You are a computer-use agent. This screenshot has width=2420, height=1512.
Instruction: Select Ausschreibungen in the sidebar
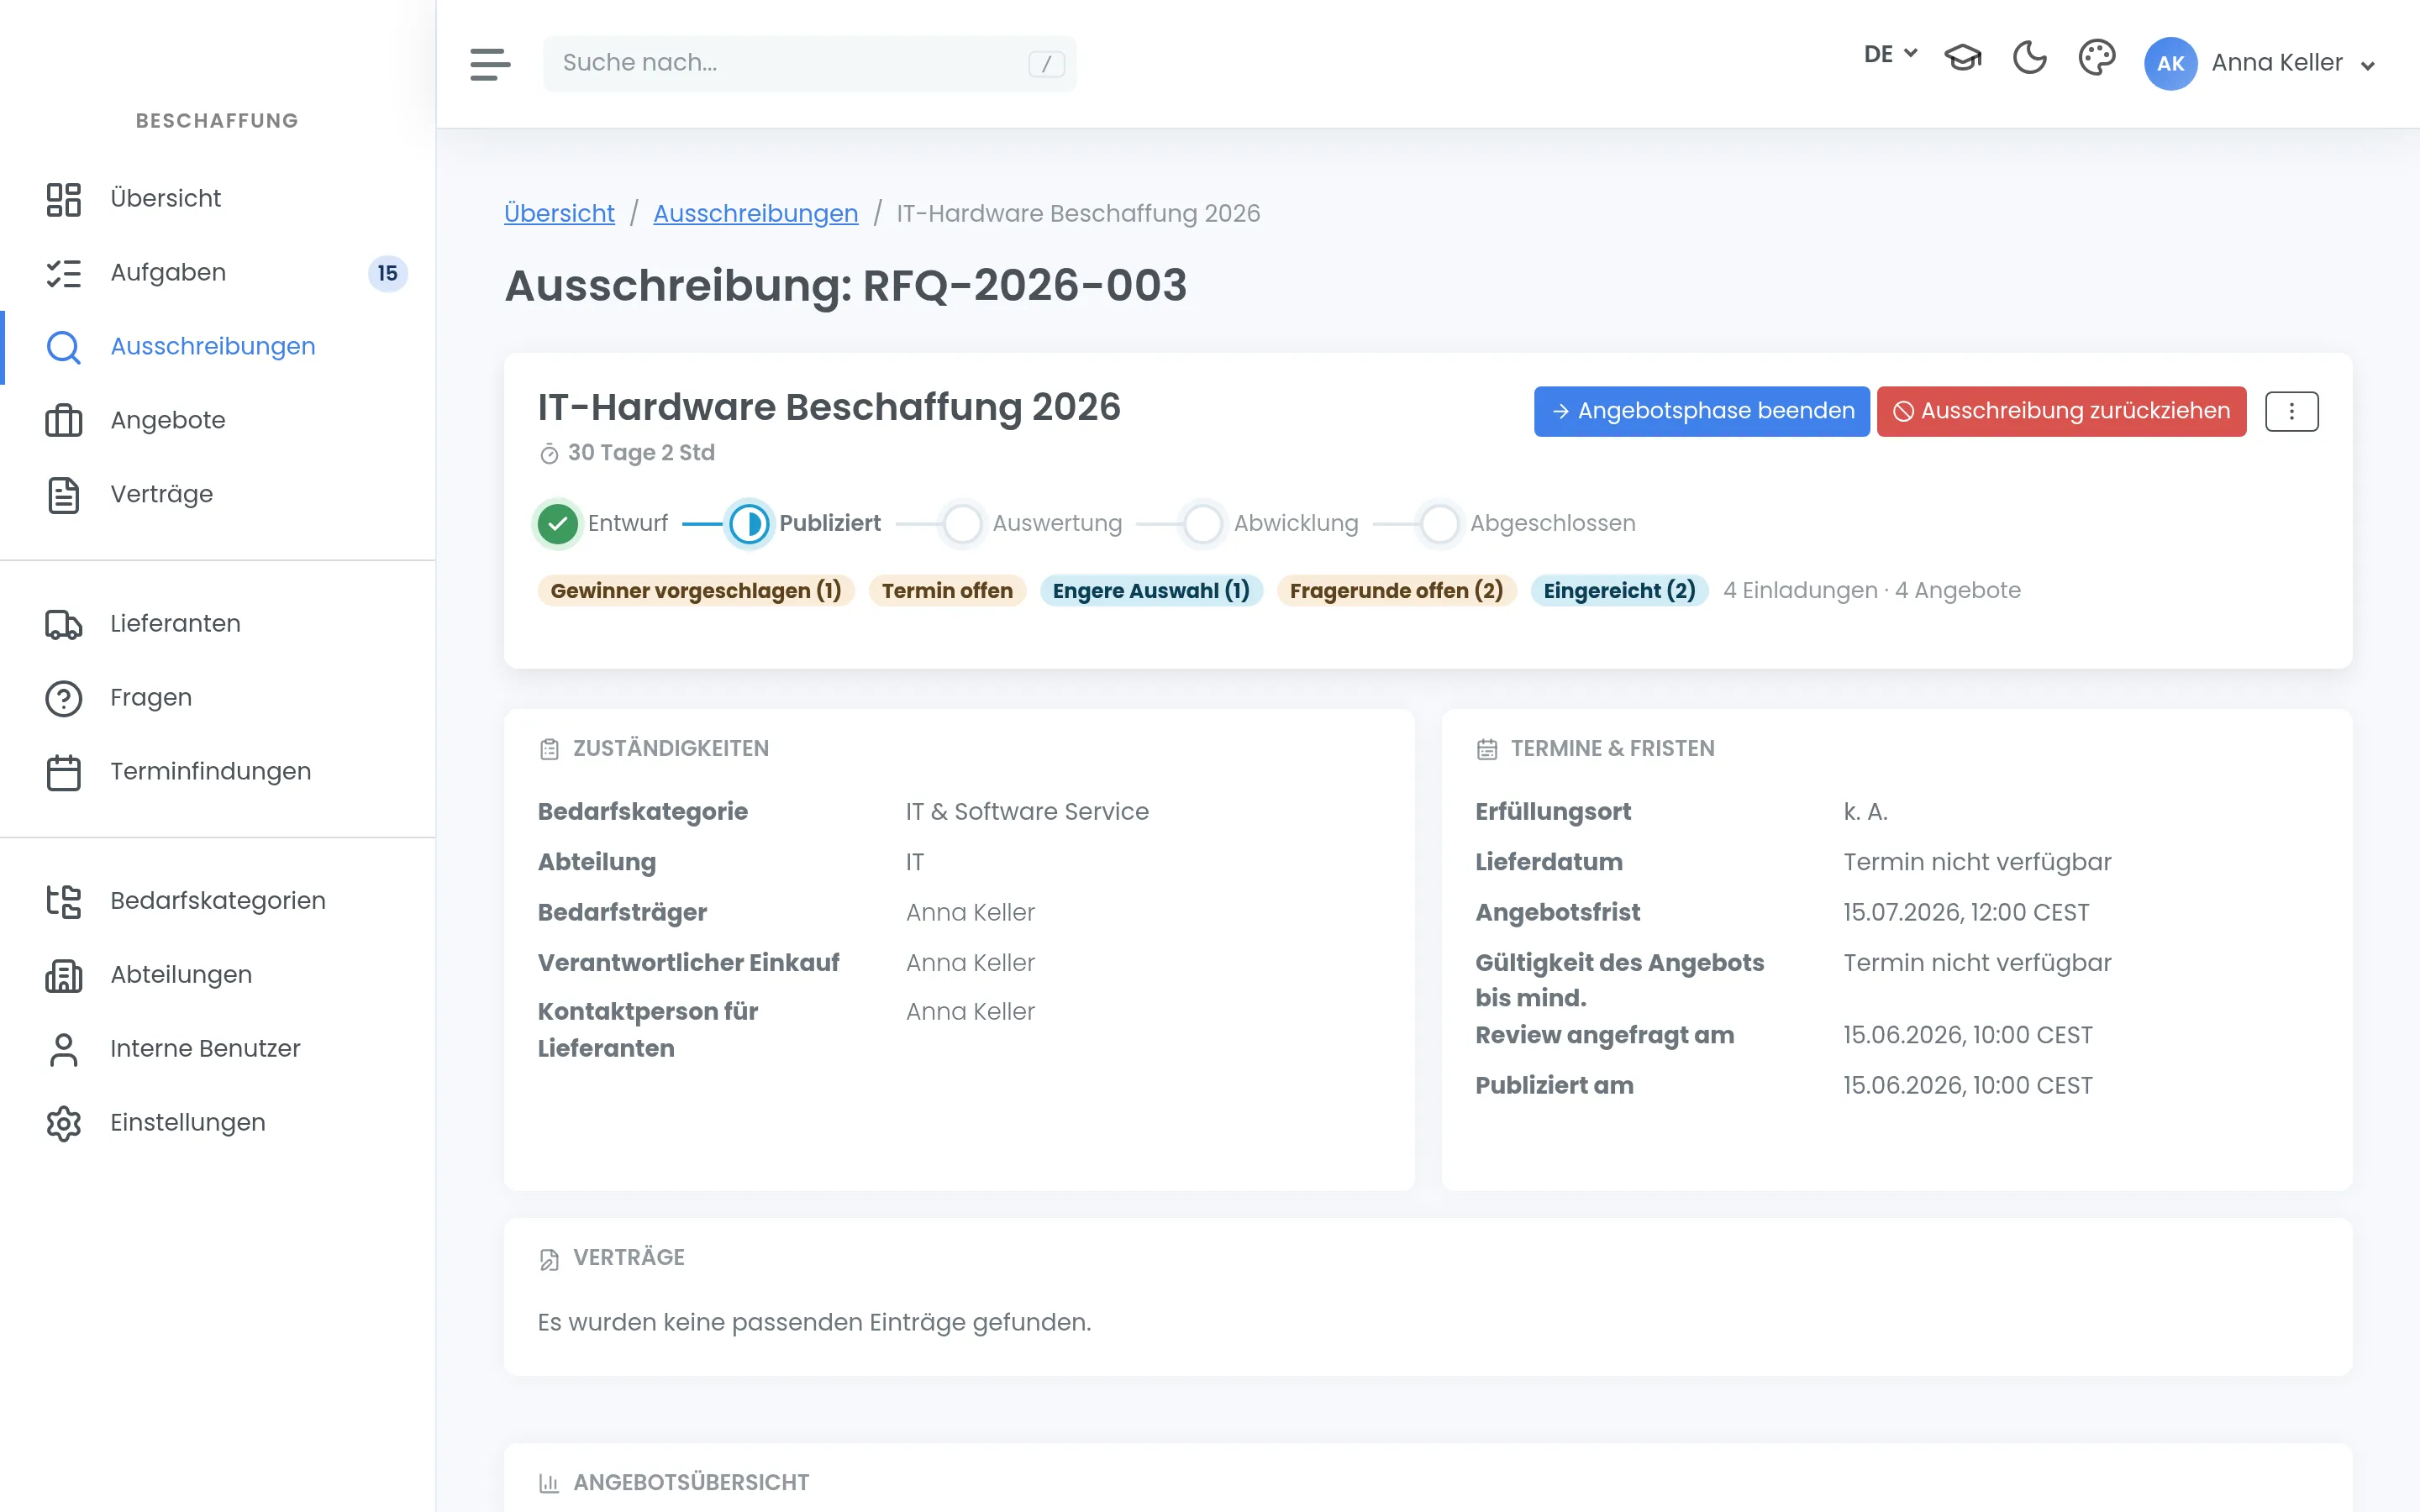tap(218, 347)
